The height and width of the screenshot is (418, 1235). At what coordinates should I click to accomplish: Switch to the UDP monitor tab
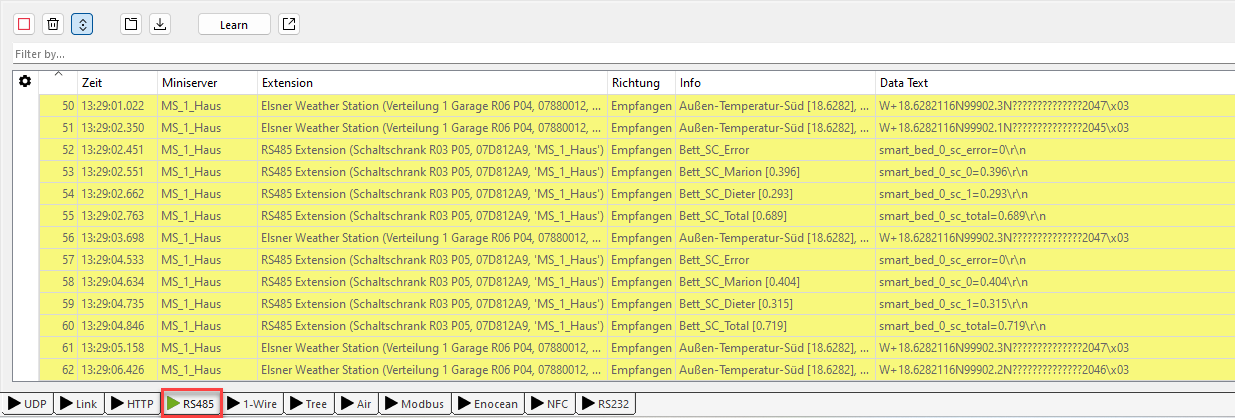coord(27,404)
